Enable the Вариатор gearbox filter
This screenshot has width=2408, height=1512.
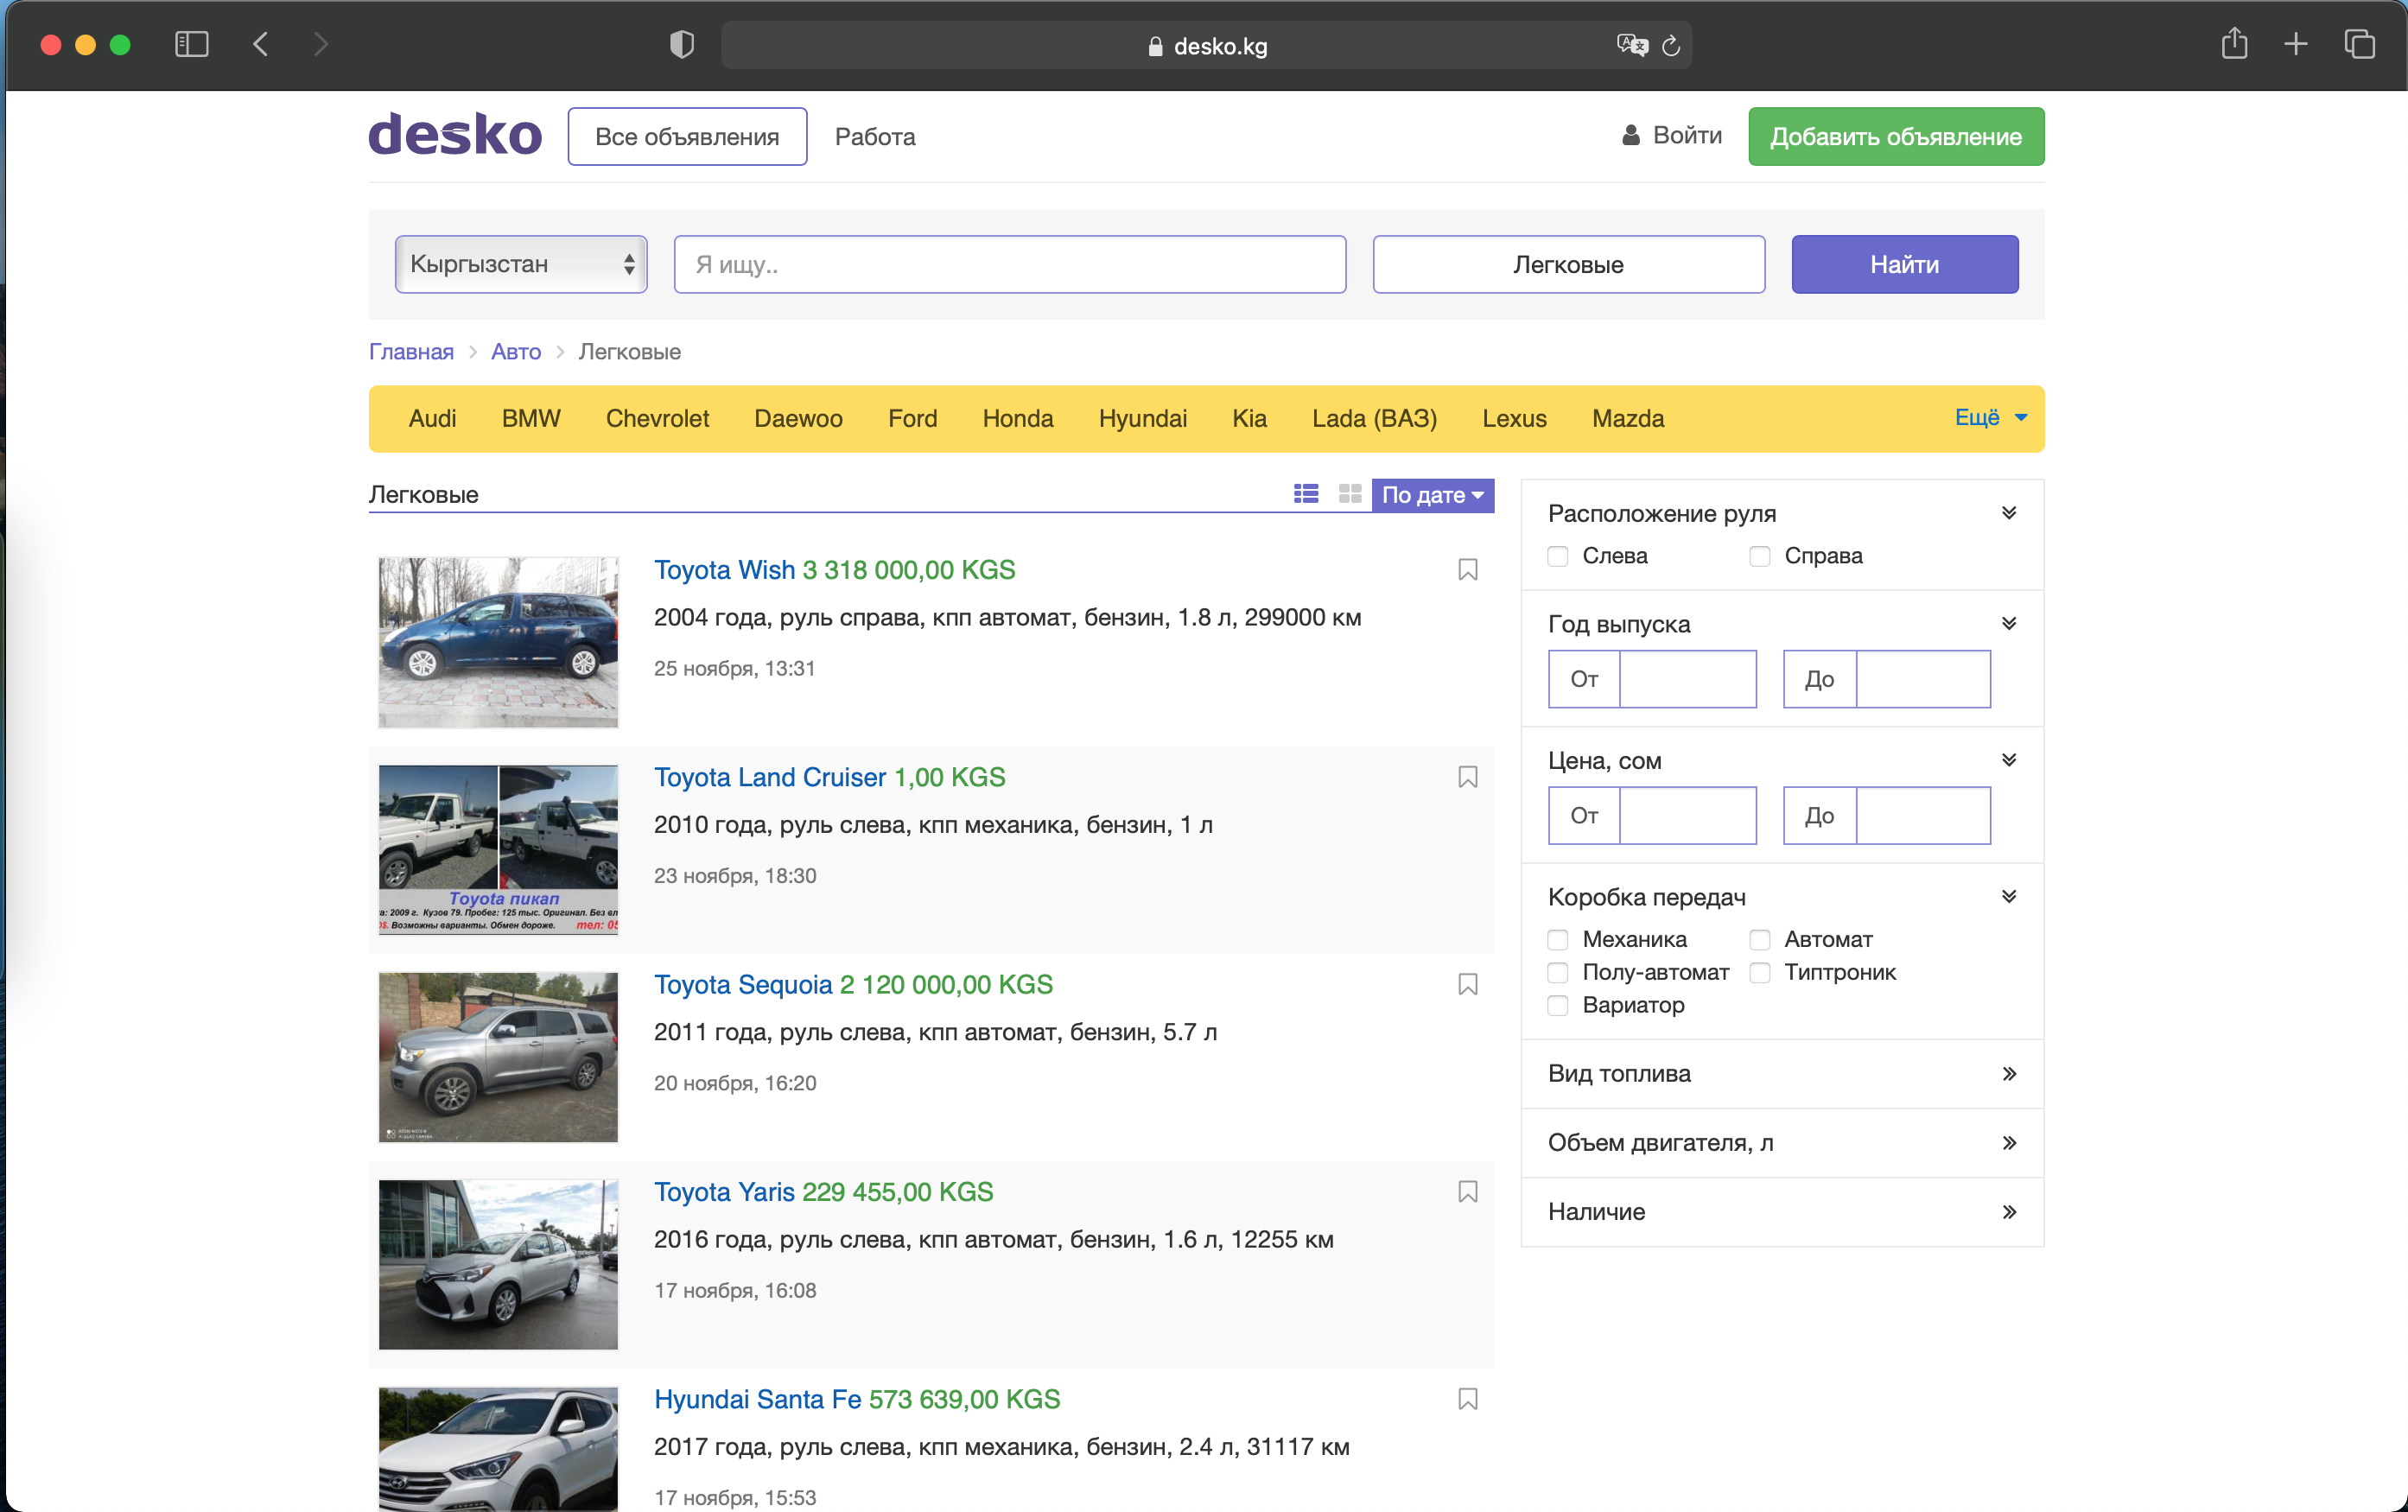(1558, 1005)
